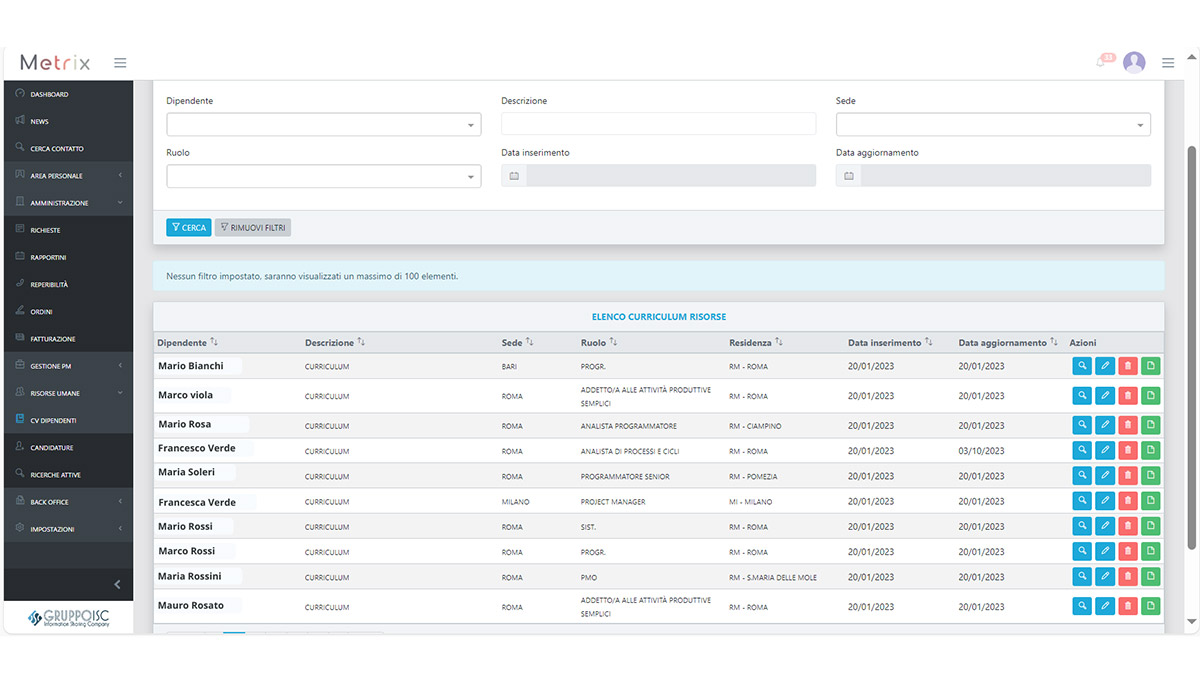Screen dimensions: 1200x675
Task: Click the Descrizione text input field
Action: pos(659,124)
